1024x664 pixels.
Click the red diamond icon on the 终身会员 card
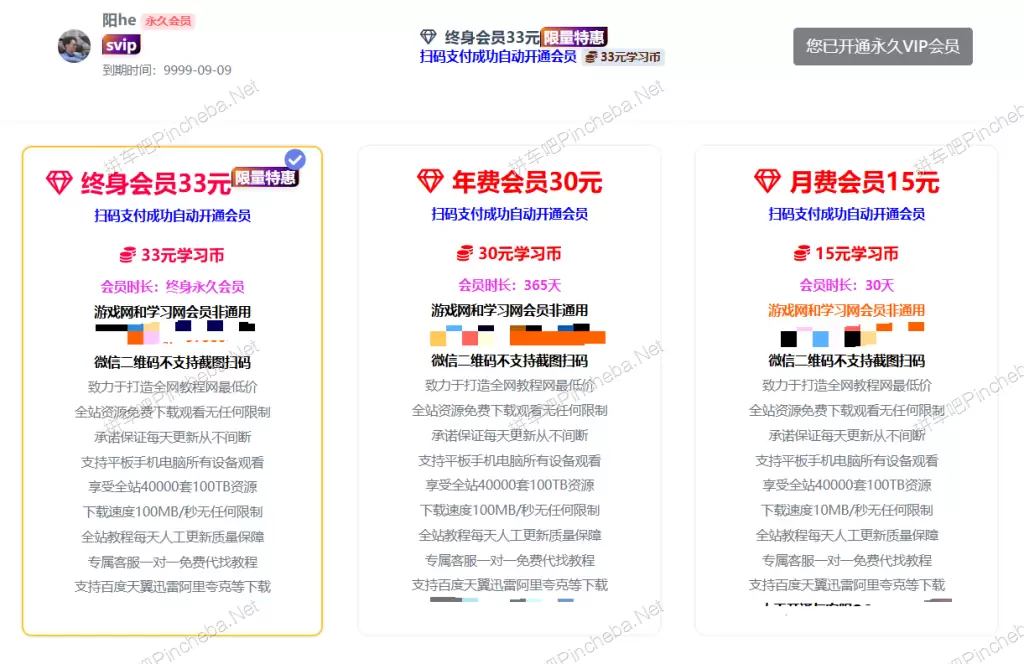(x=59, y=182)
